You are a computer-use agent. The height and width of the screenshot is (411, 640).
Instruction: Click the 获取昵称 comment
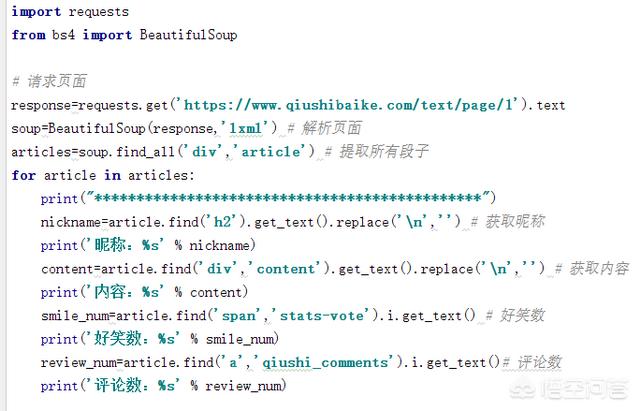(x=508, y=222)
